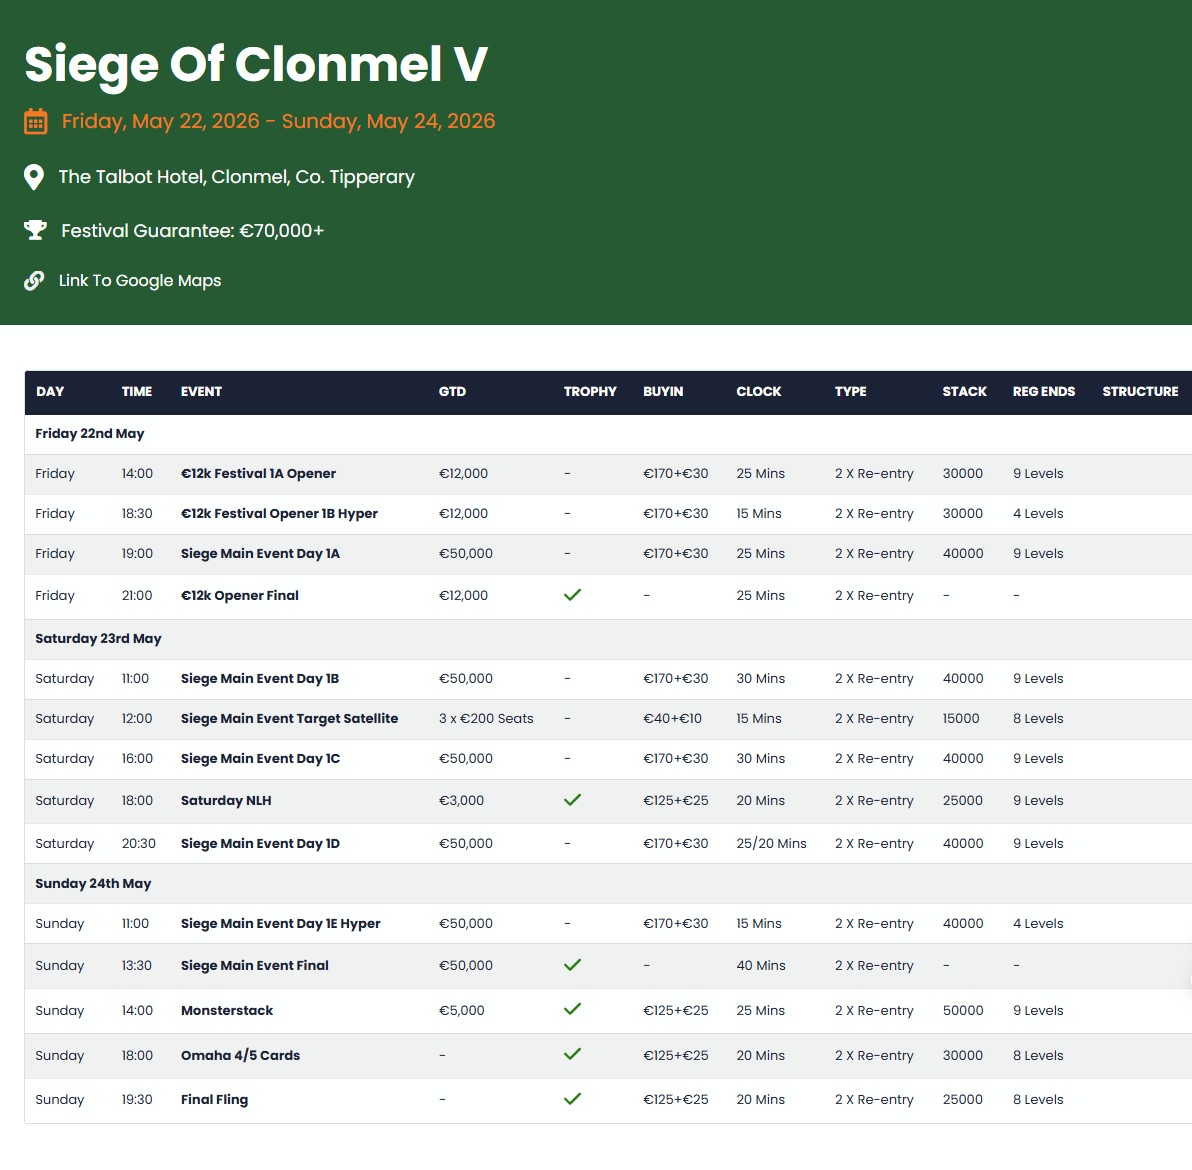Click The Talbot Hotel venue address text
Image resolution: width=1192 pixels, height=1170 pixels.
point(236,177)
